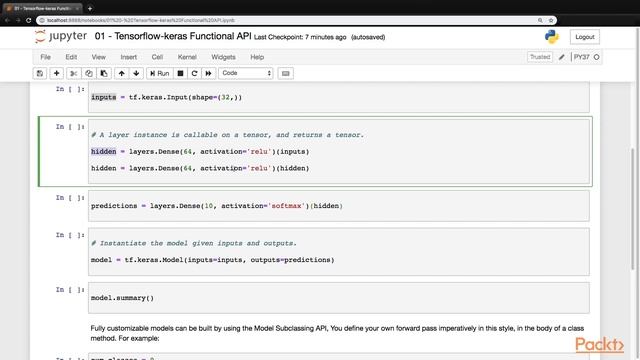
Task: Cut selected cells with scissors icon
Action: coord(73,73)
